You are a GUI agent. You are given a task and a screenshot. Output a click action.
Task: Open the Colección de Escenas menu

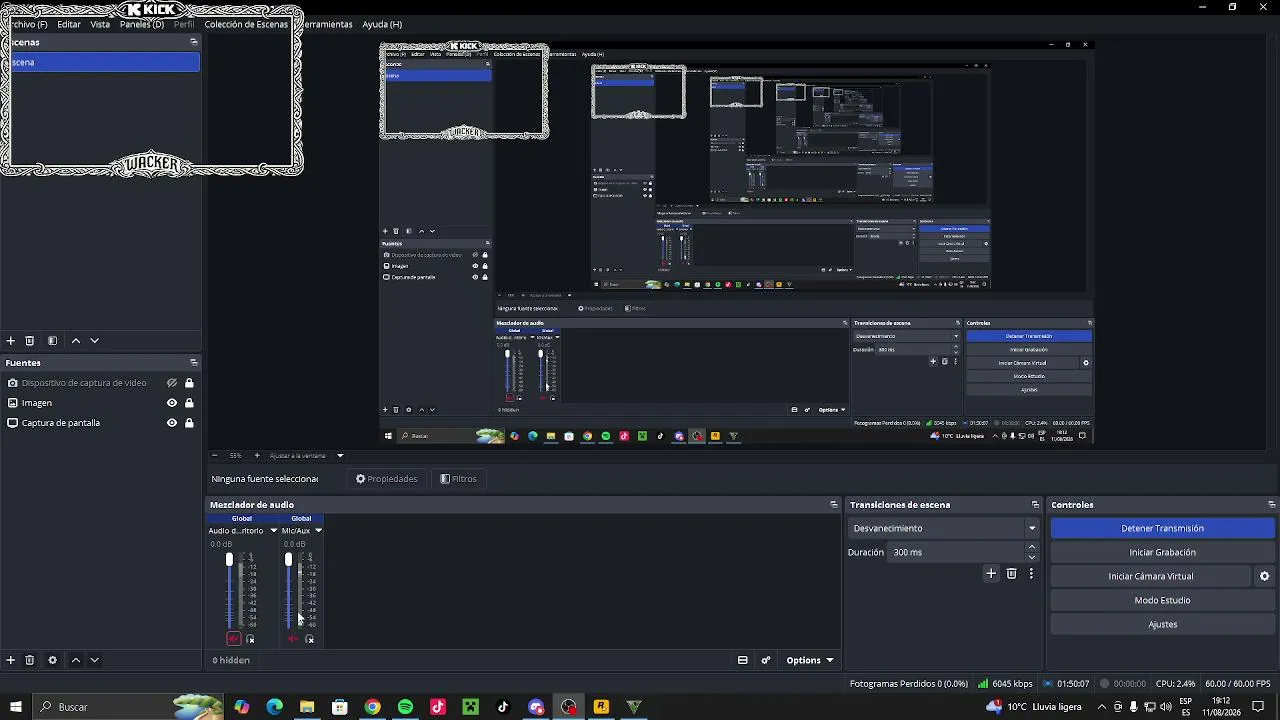(246, 24)
